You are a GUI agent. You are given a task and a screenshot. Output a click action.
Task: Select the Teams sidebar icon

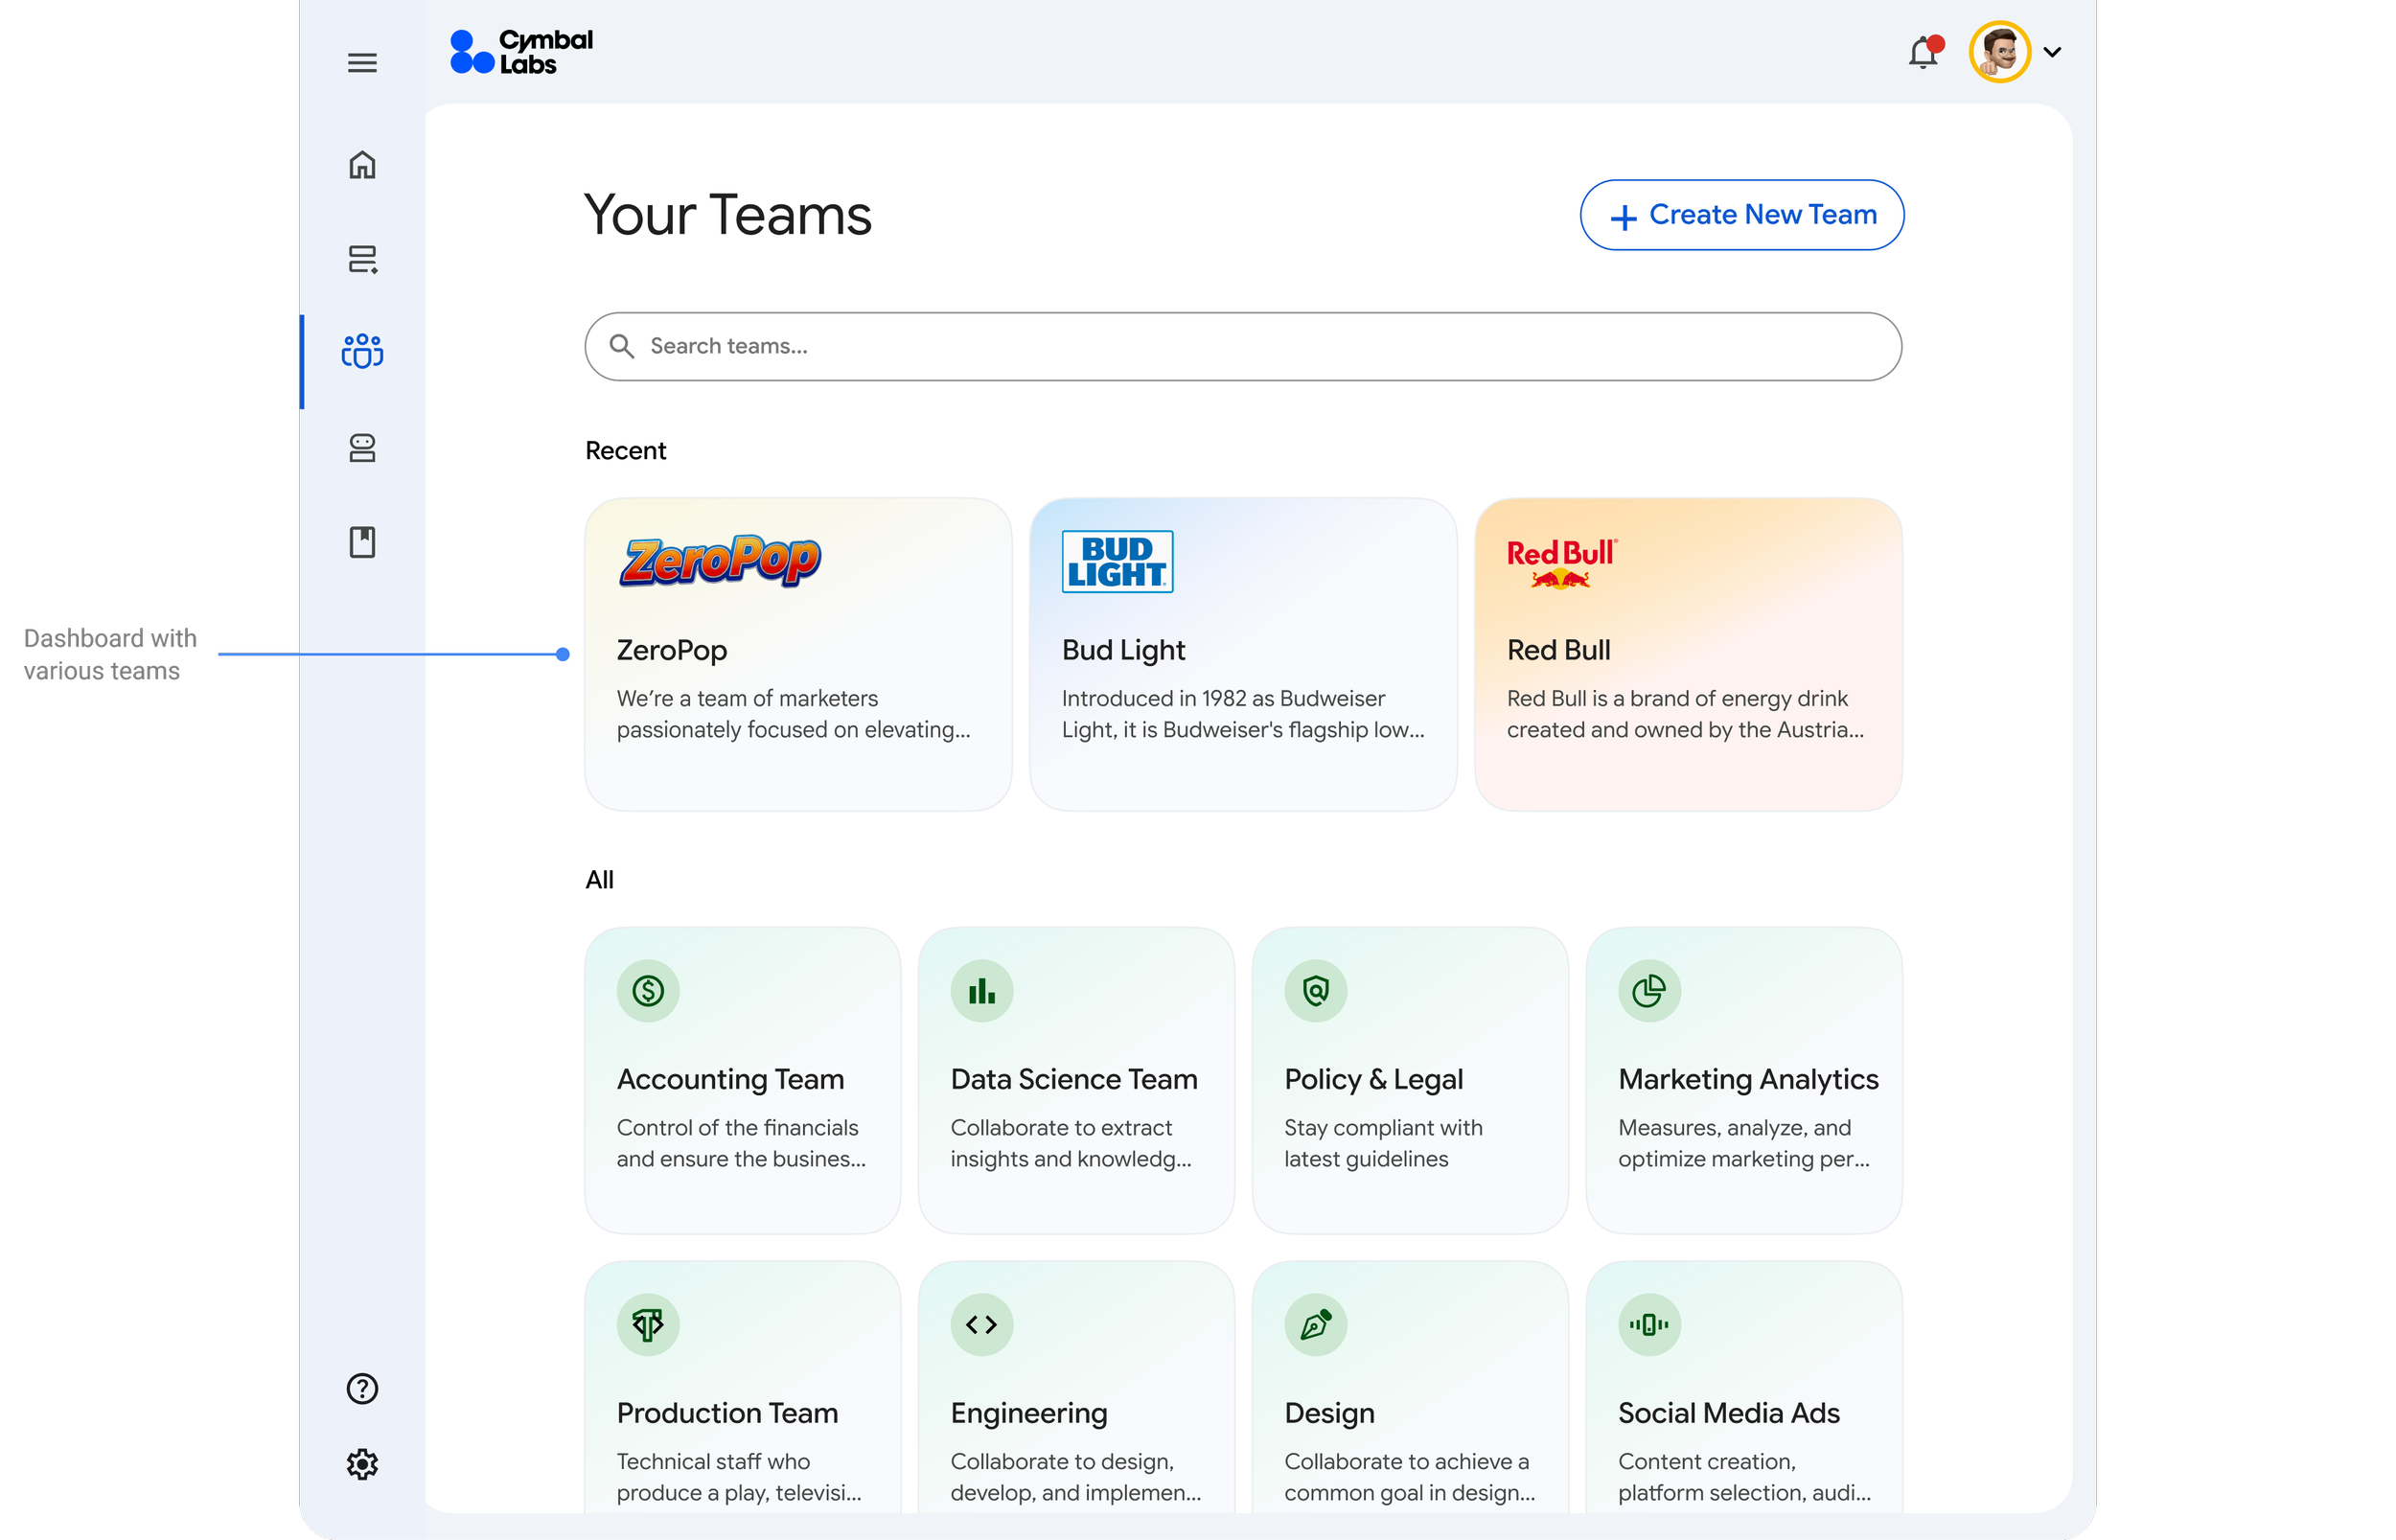pyautogui.click(x=362, y=351)
